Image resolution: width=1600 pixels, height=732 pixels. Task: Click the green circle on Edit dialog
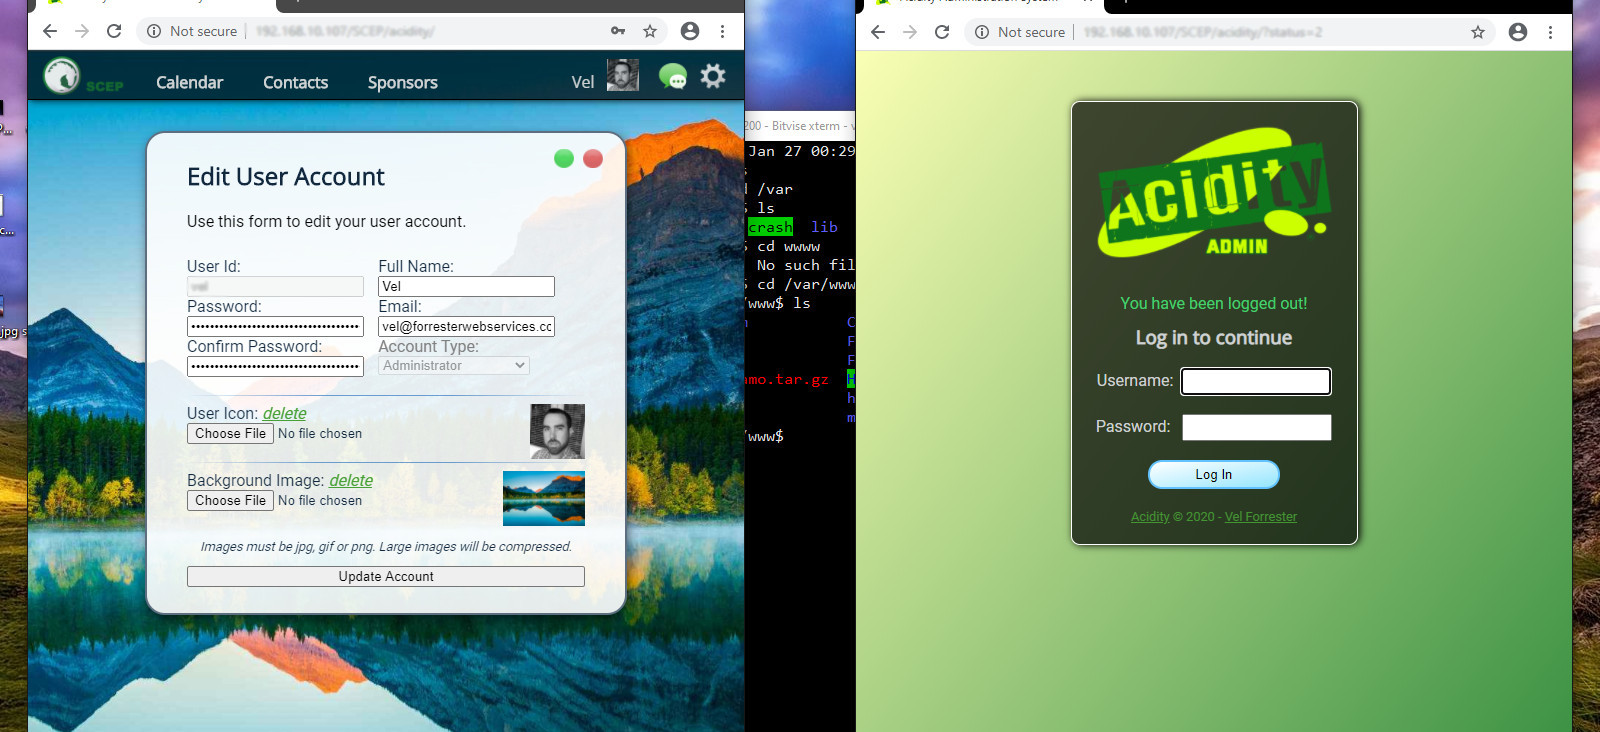point(564,158)
